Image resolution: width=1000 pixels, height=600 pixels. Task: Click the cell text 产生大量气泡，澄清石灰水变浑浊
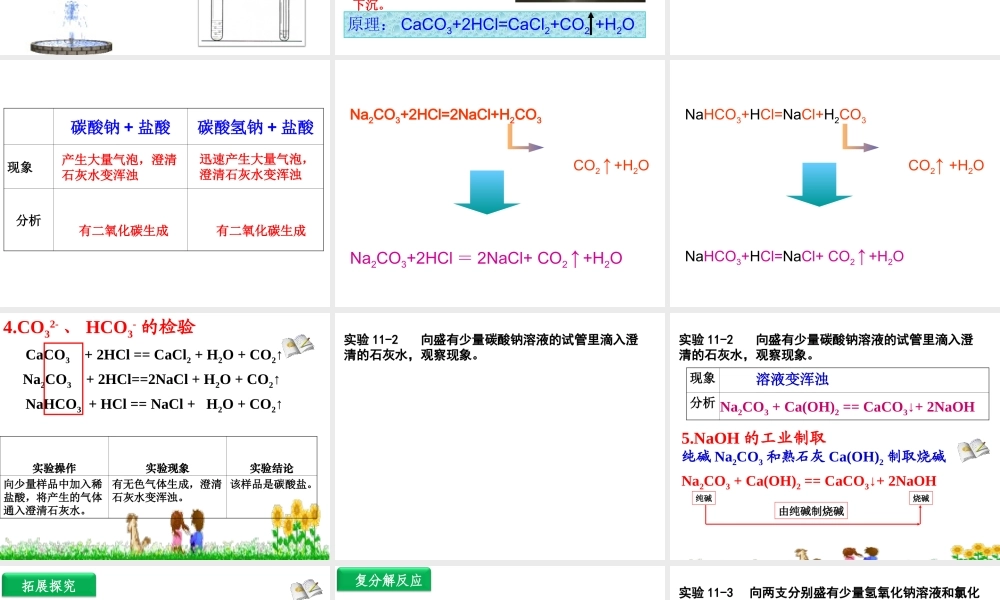[119, 167]
